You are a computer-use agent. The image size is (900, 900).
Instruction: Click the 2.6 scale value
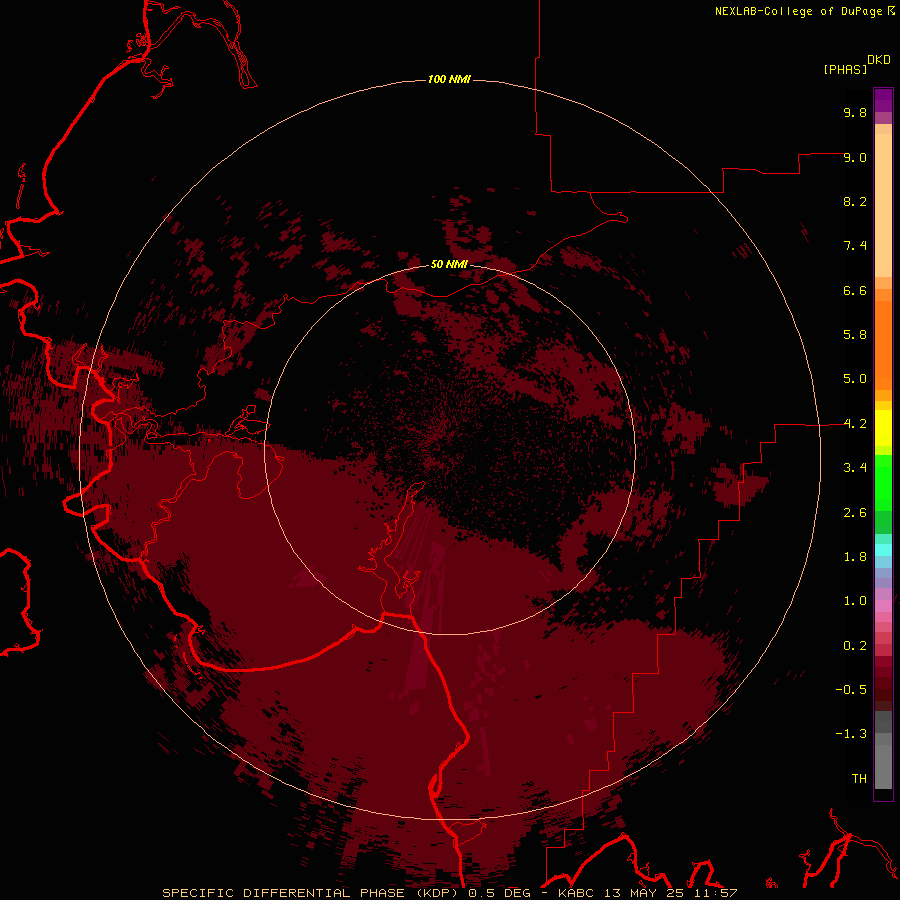click(855, 513)
